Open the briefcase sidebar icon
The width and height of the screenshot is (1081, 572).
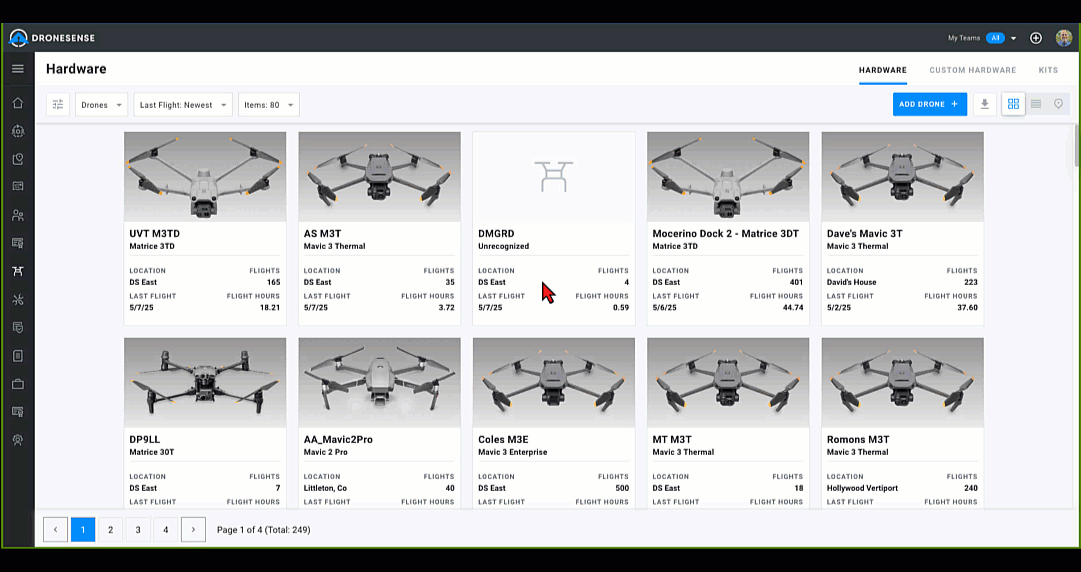tap(18, 384)
